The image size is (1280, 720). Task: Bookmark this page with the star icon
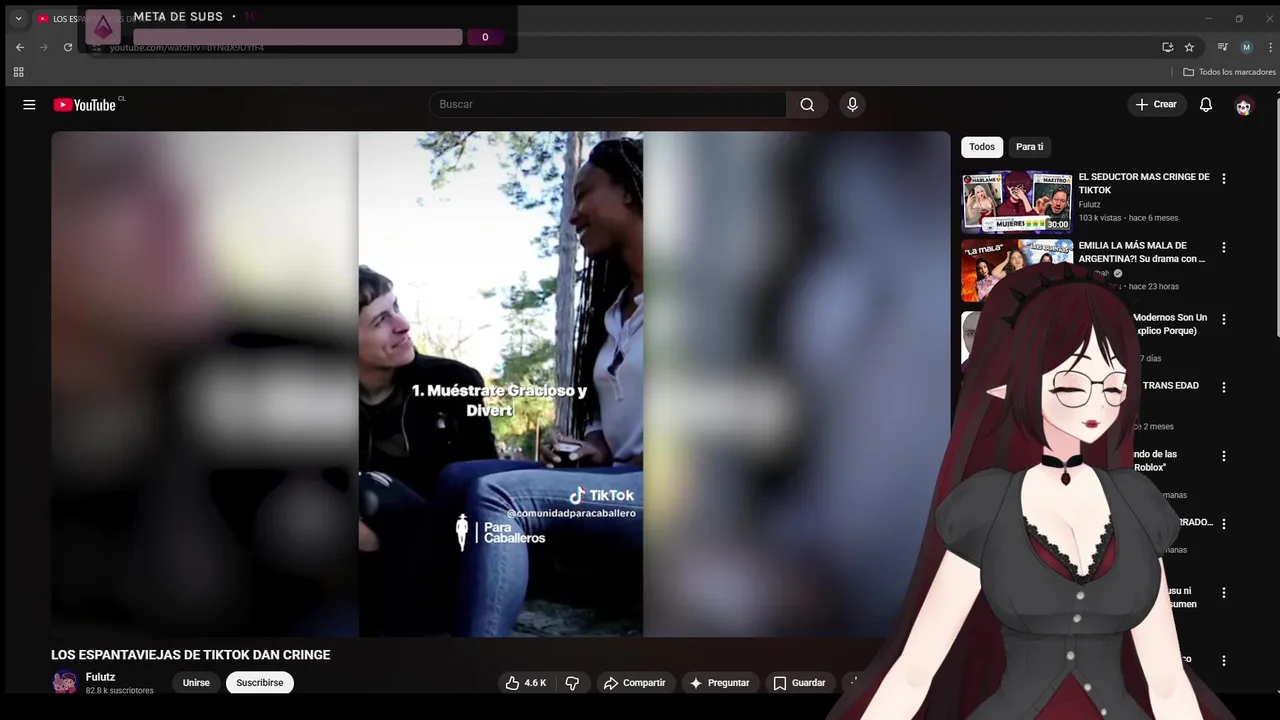coord(1189,47)
